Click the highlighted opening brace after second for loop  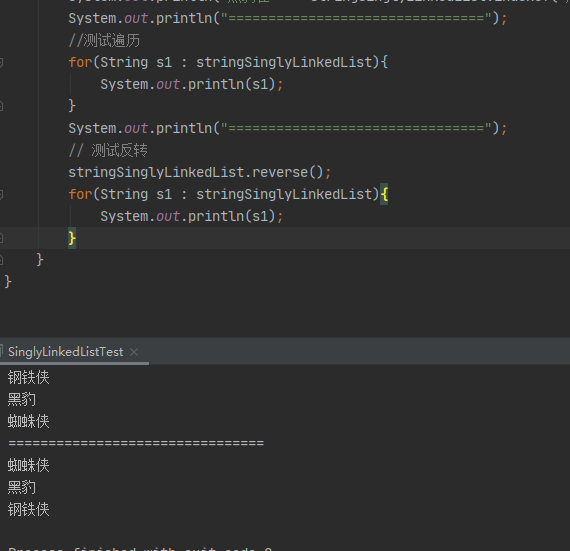coord(384,194)
